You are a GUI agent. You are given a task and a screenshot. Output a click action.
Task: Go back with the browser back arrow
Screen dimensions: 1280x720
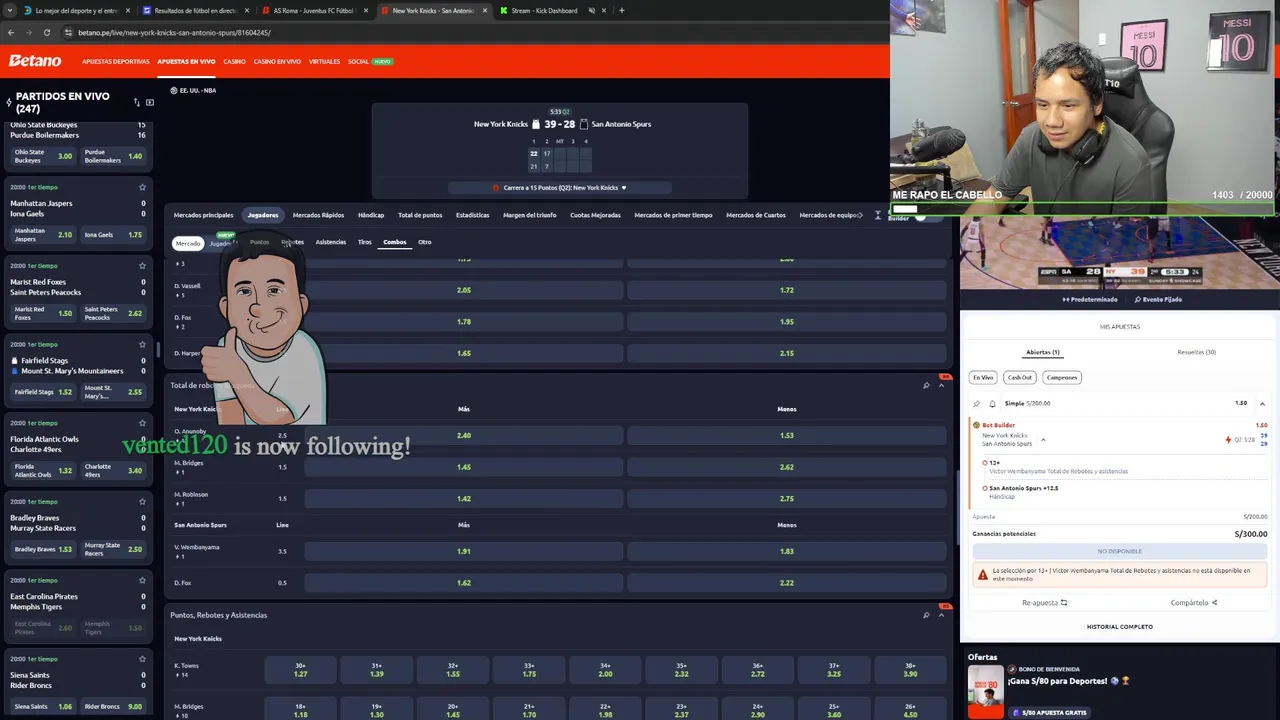tap(10, 32)
